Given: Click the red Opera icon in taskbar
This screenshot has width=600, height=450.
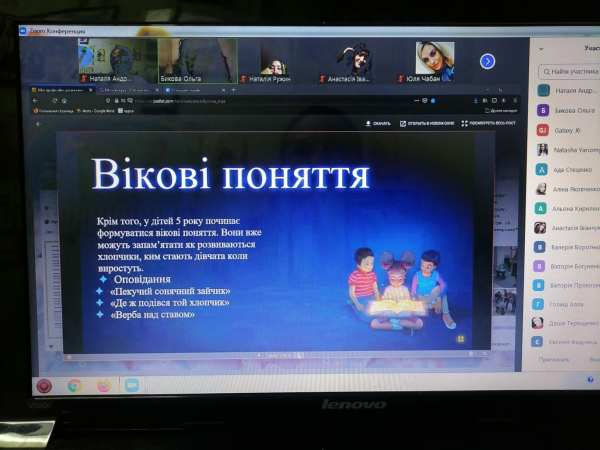Looking at the screenshot, I should point(44,385).
